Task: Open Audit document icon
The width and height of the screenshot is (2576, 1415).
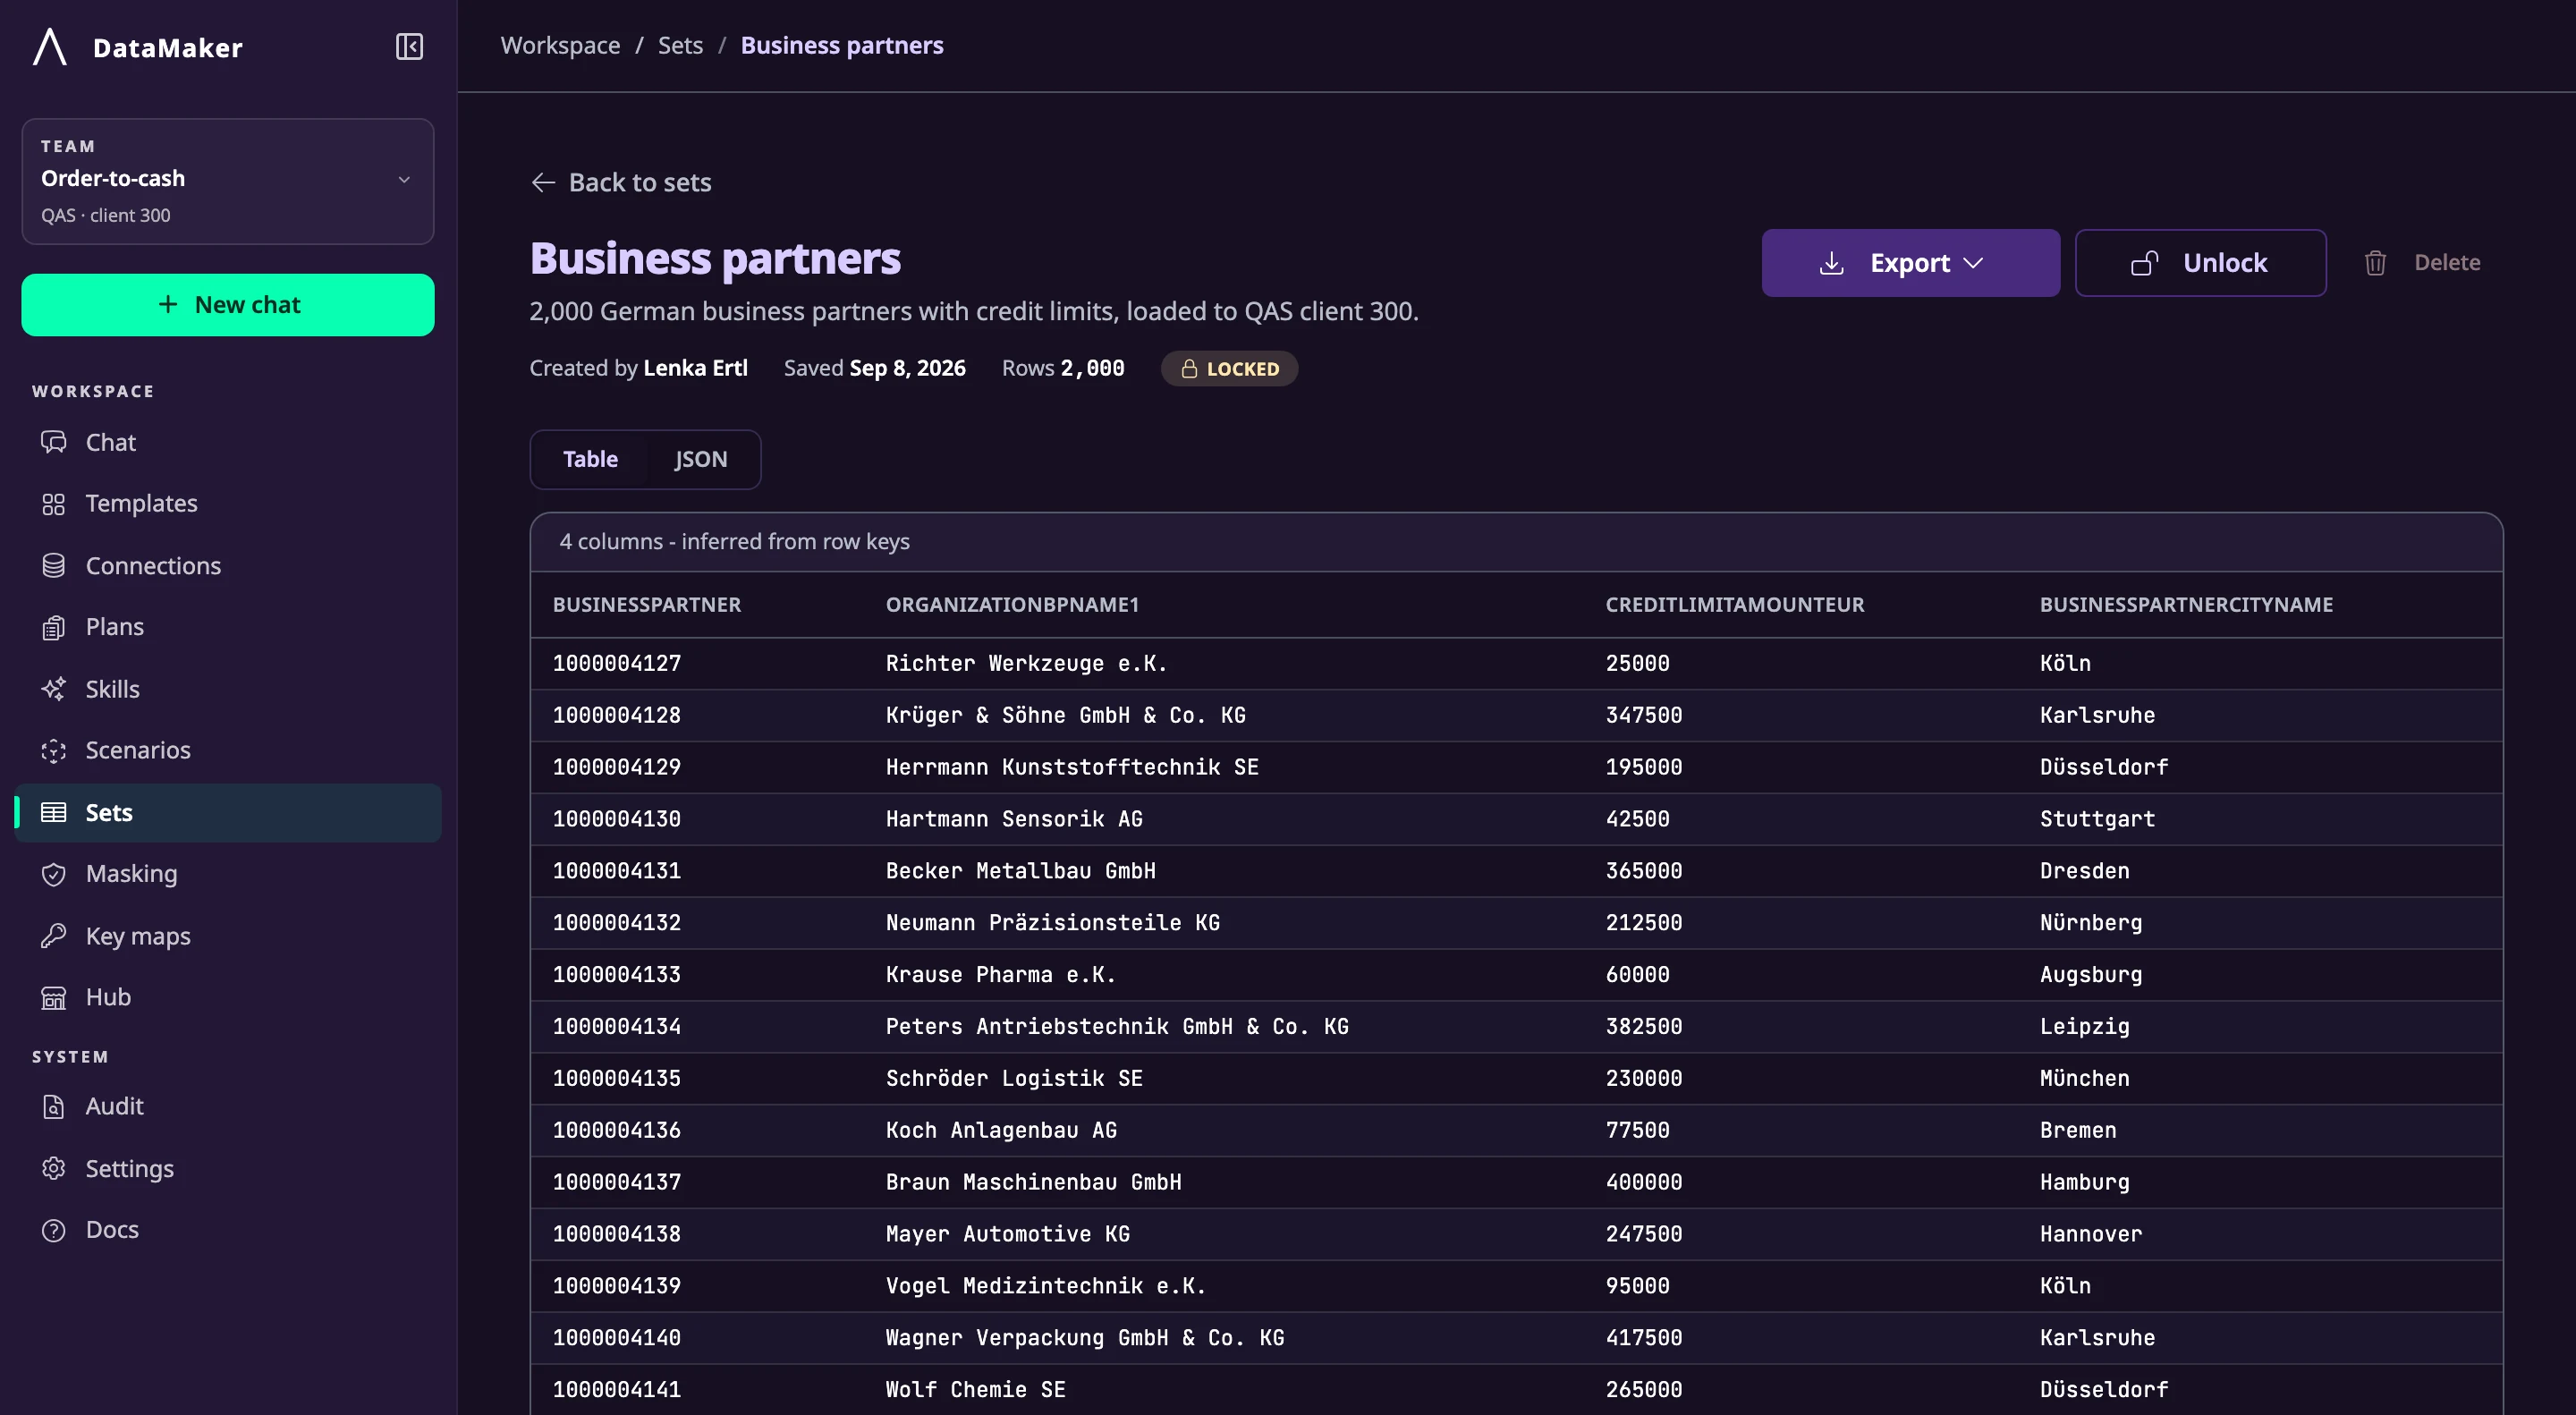Action: tap(54, 1106)
